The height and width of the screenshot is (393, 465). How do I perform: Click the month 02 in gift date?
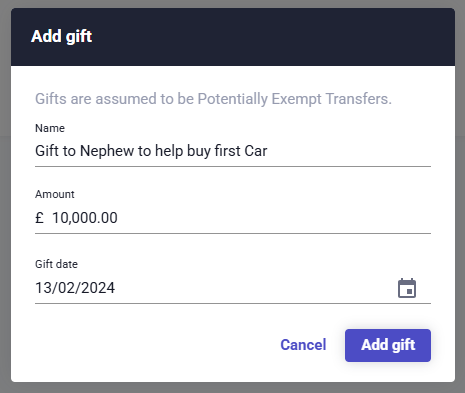coord(66,288)
